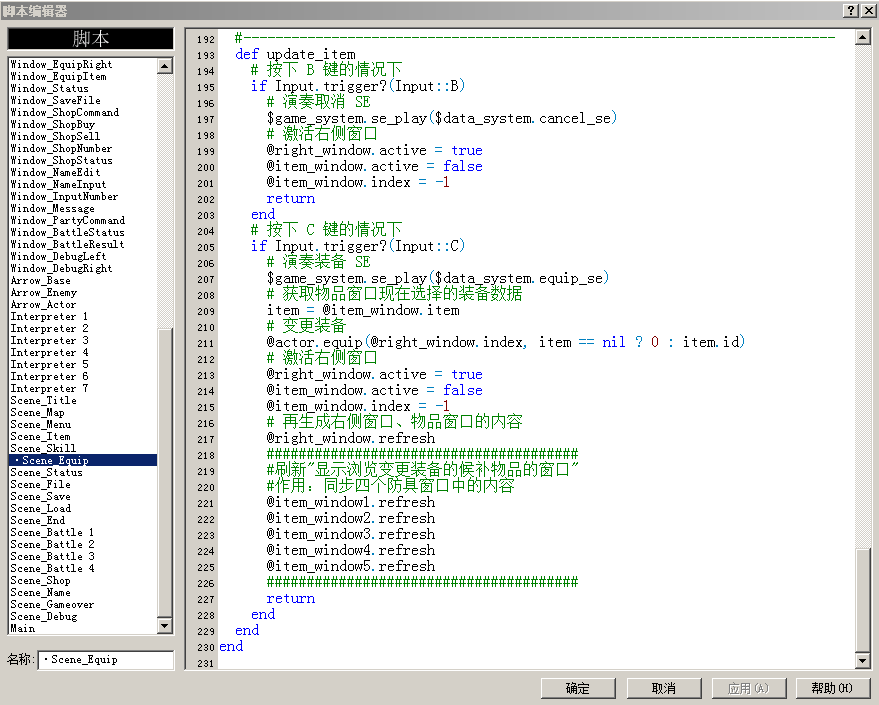Click the 确定 (OK) button

(578, 688)
